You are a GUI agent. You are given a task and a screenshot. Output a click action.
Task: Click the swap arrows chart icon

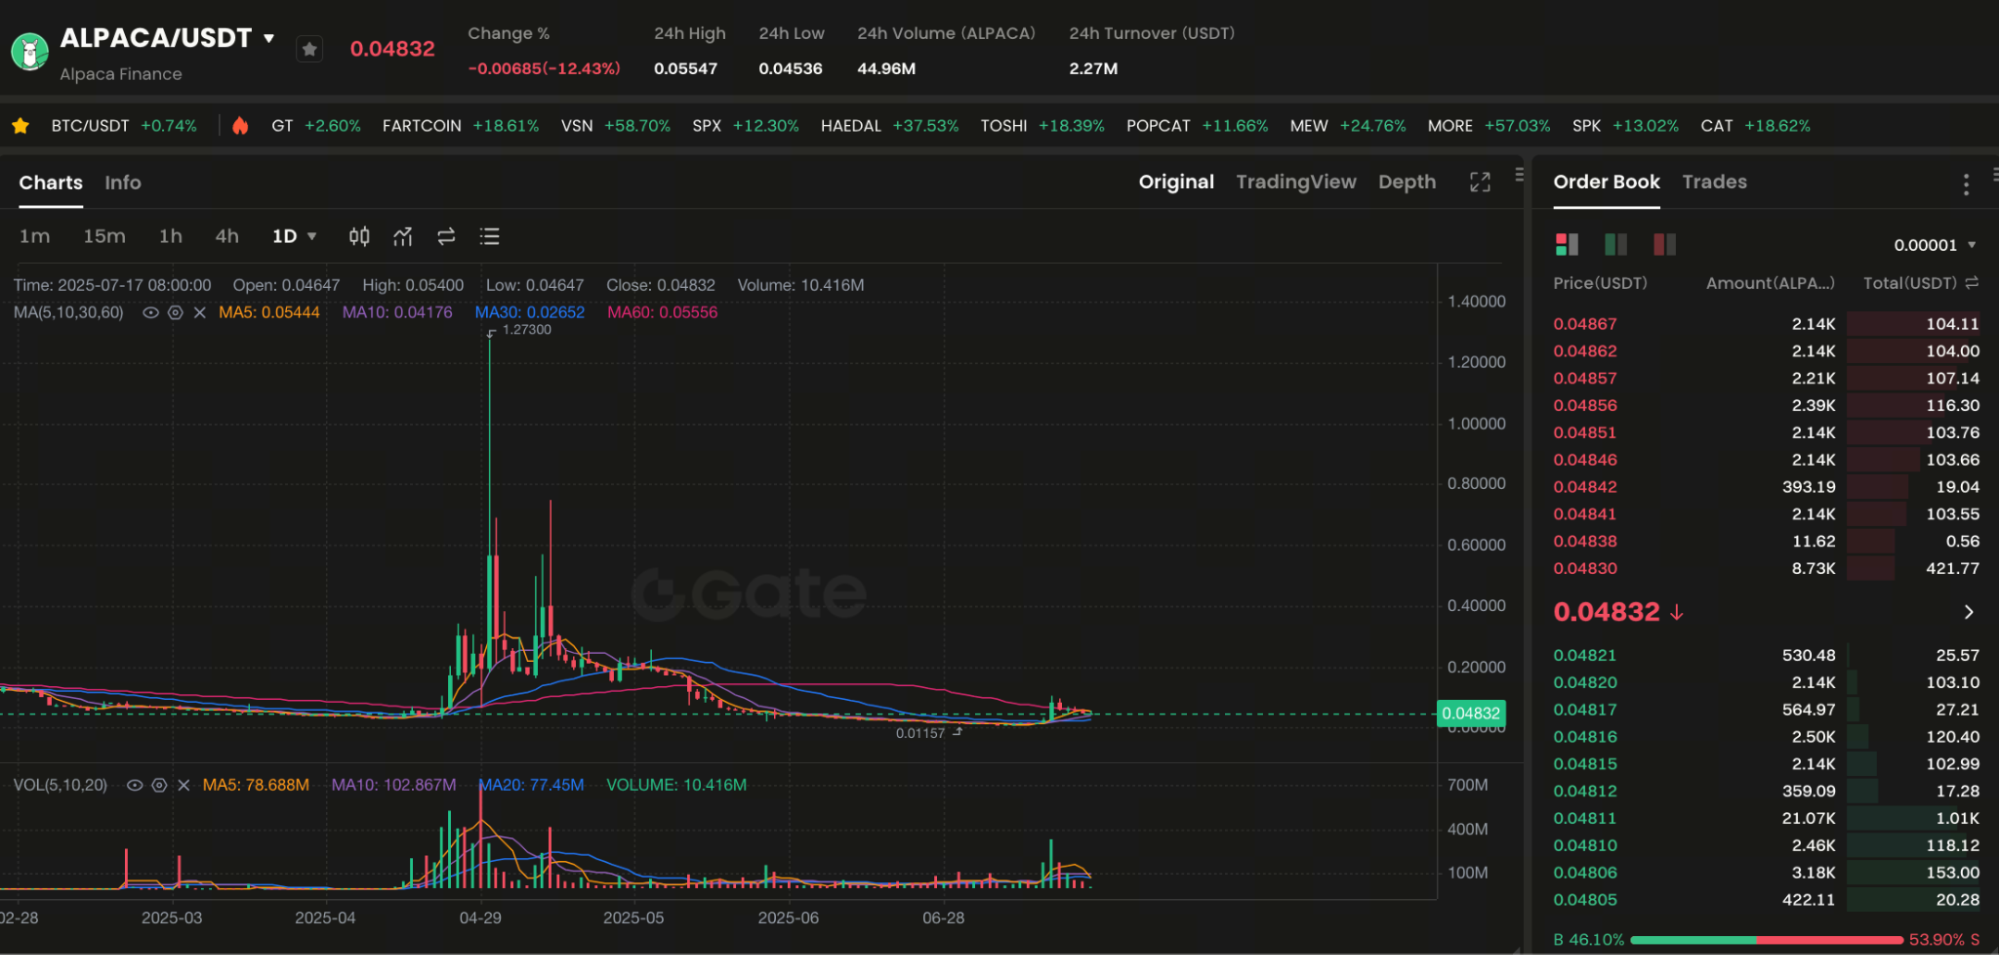[446, 236]
